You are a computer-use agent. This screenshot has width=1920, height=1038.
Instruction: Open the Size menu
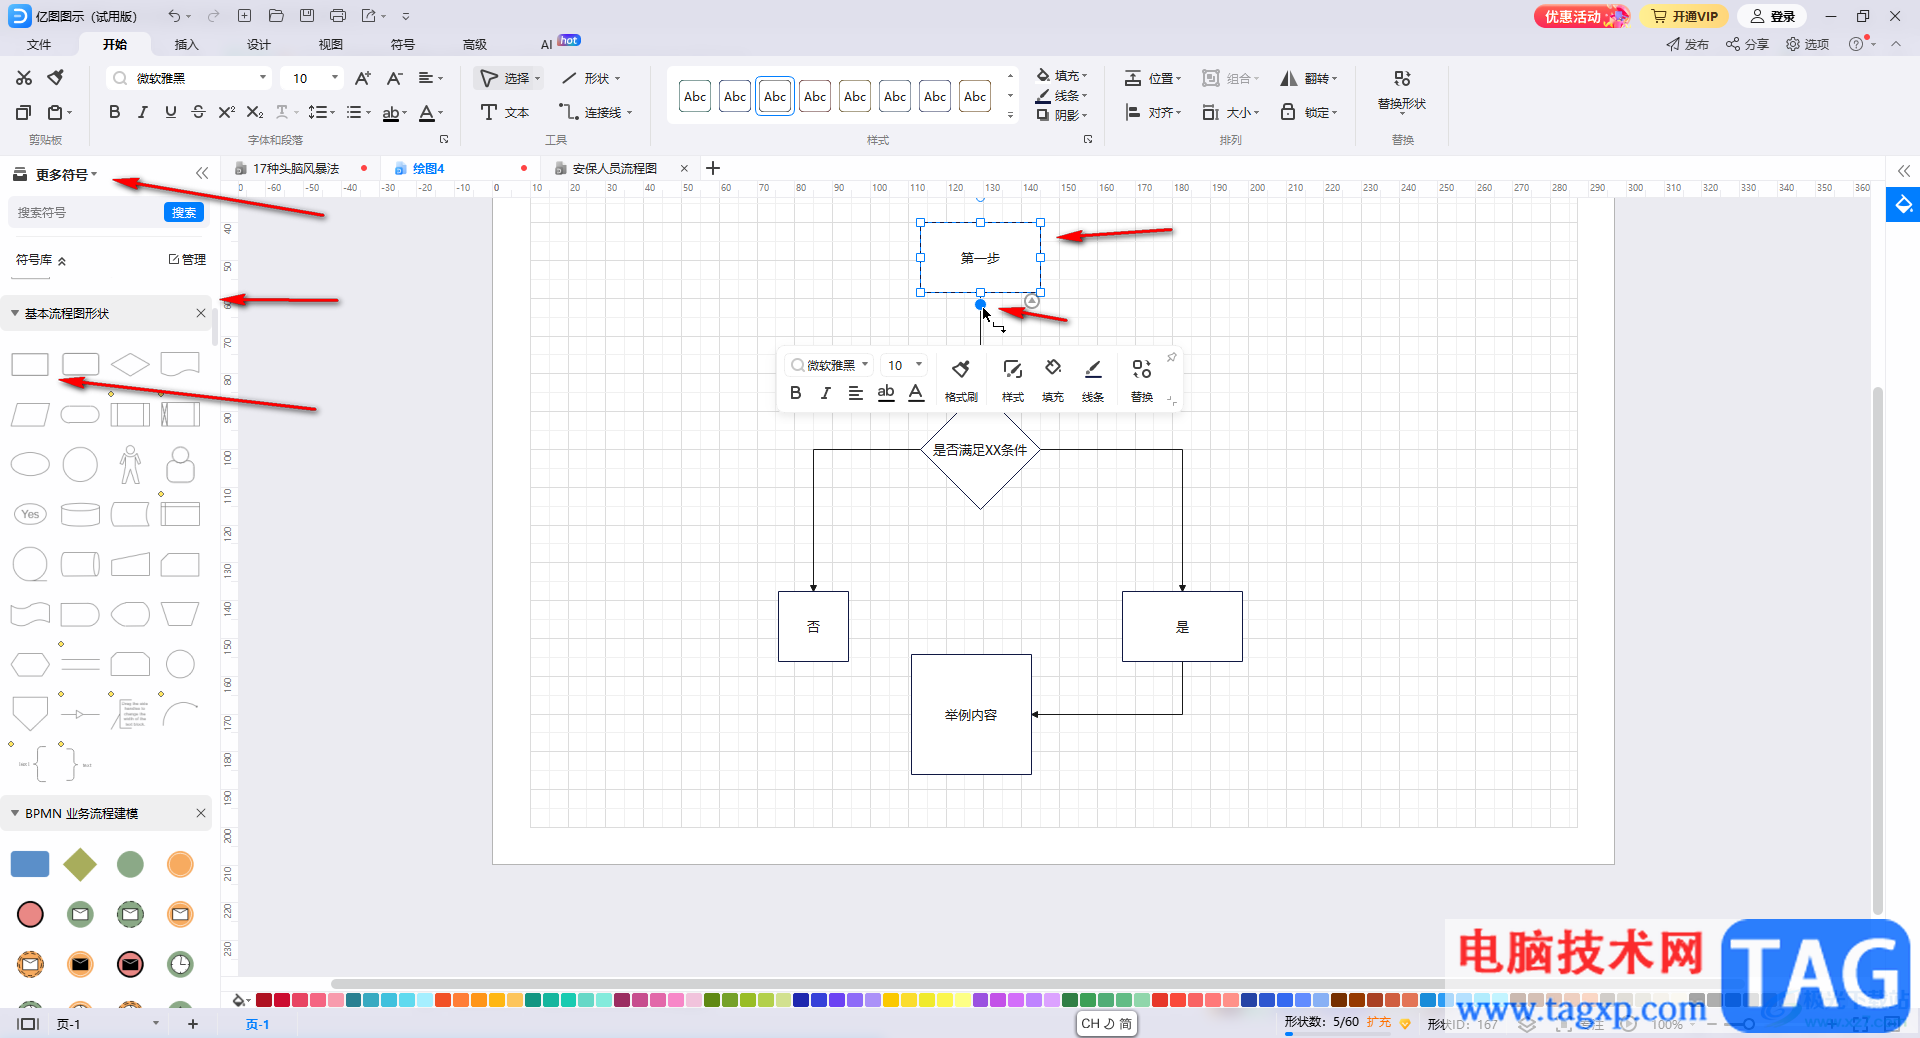tap(1230, 112)
